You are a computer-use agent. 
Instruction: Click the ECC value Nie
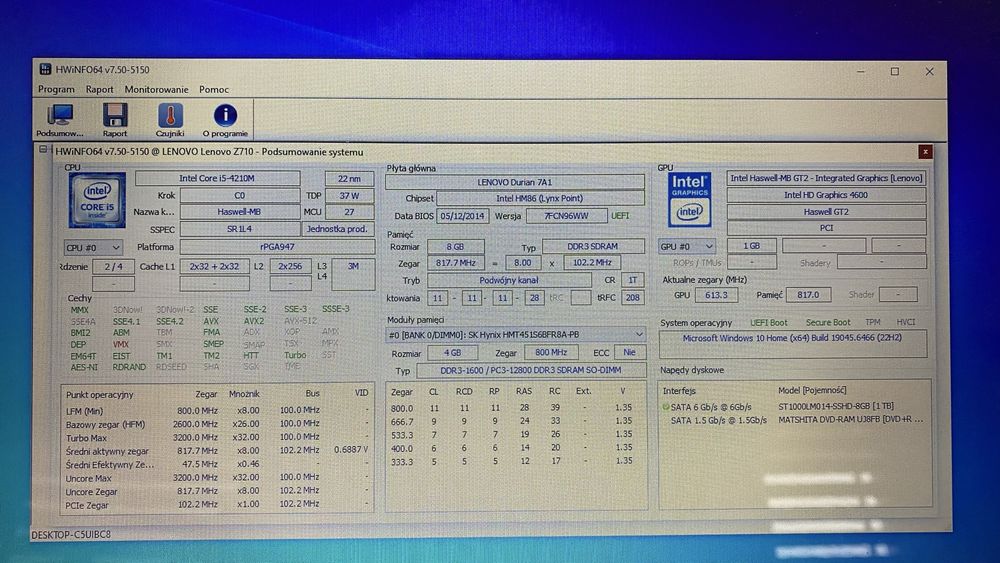[629, 352]
